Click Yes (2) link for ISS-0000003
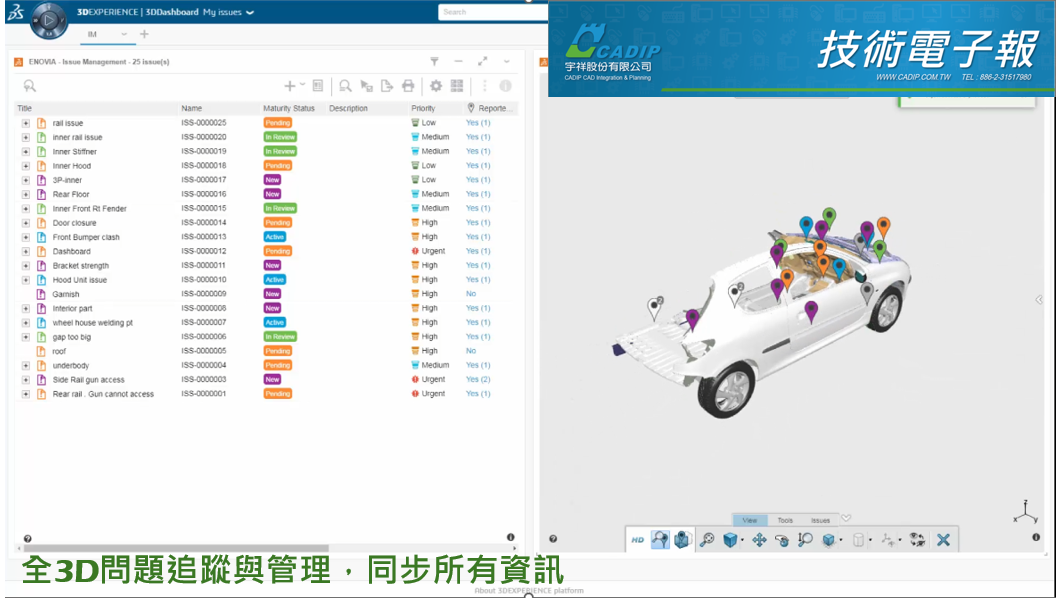 478,380
